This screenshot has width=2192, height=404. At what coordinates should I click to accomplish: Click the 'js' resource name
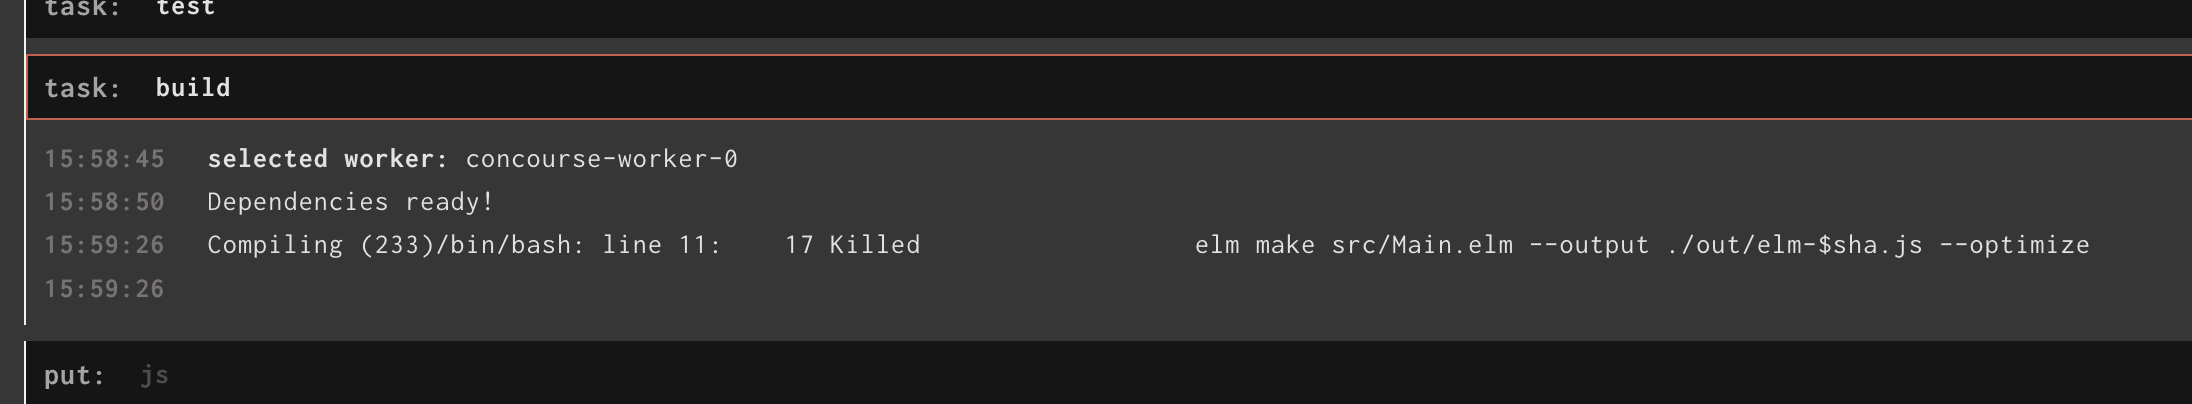tap(154, 376)
